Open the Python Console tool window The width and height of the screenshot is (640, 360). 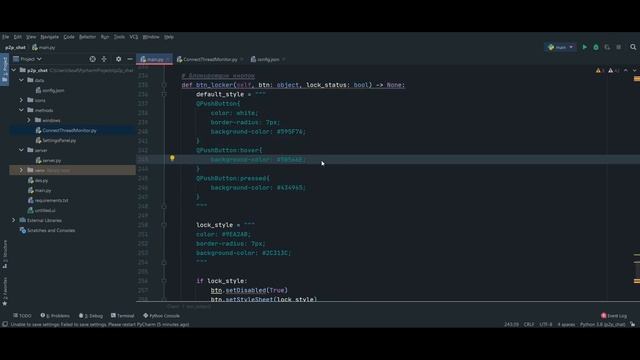[161, 316]
